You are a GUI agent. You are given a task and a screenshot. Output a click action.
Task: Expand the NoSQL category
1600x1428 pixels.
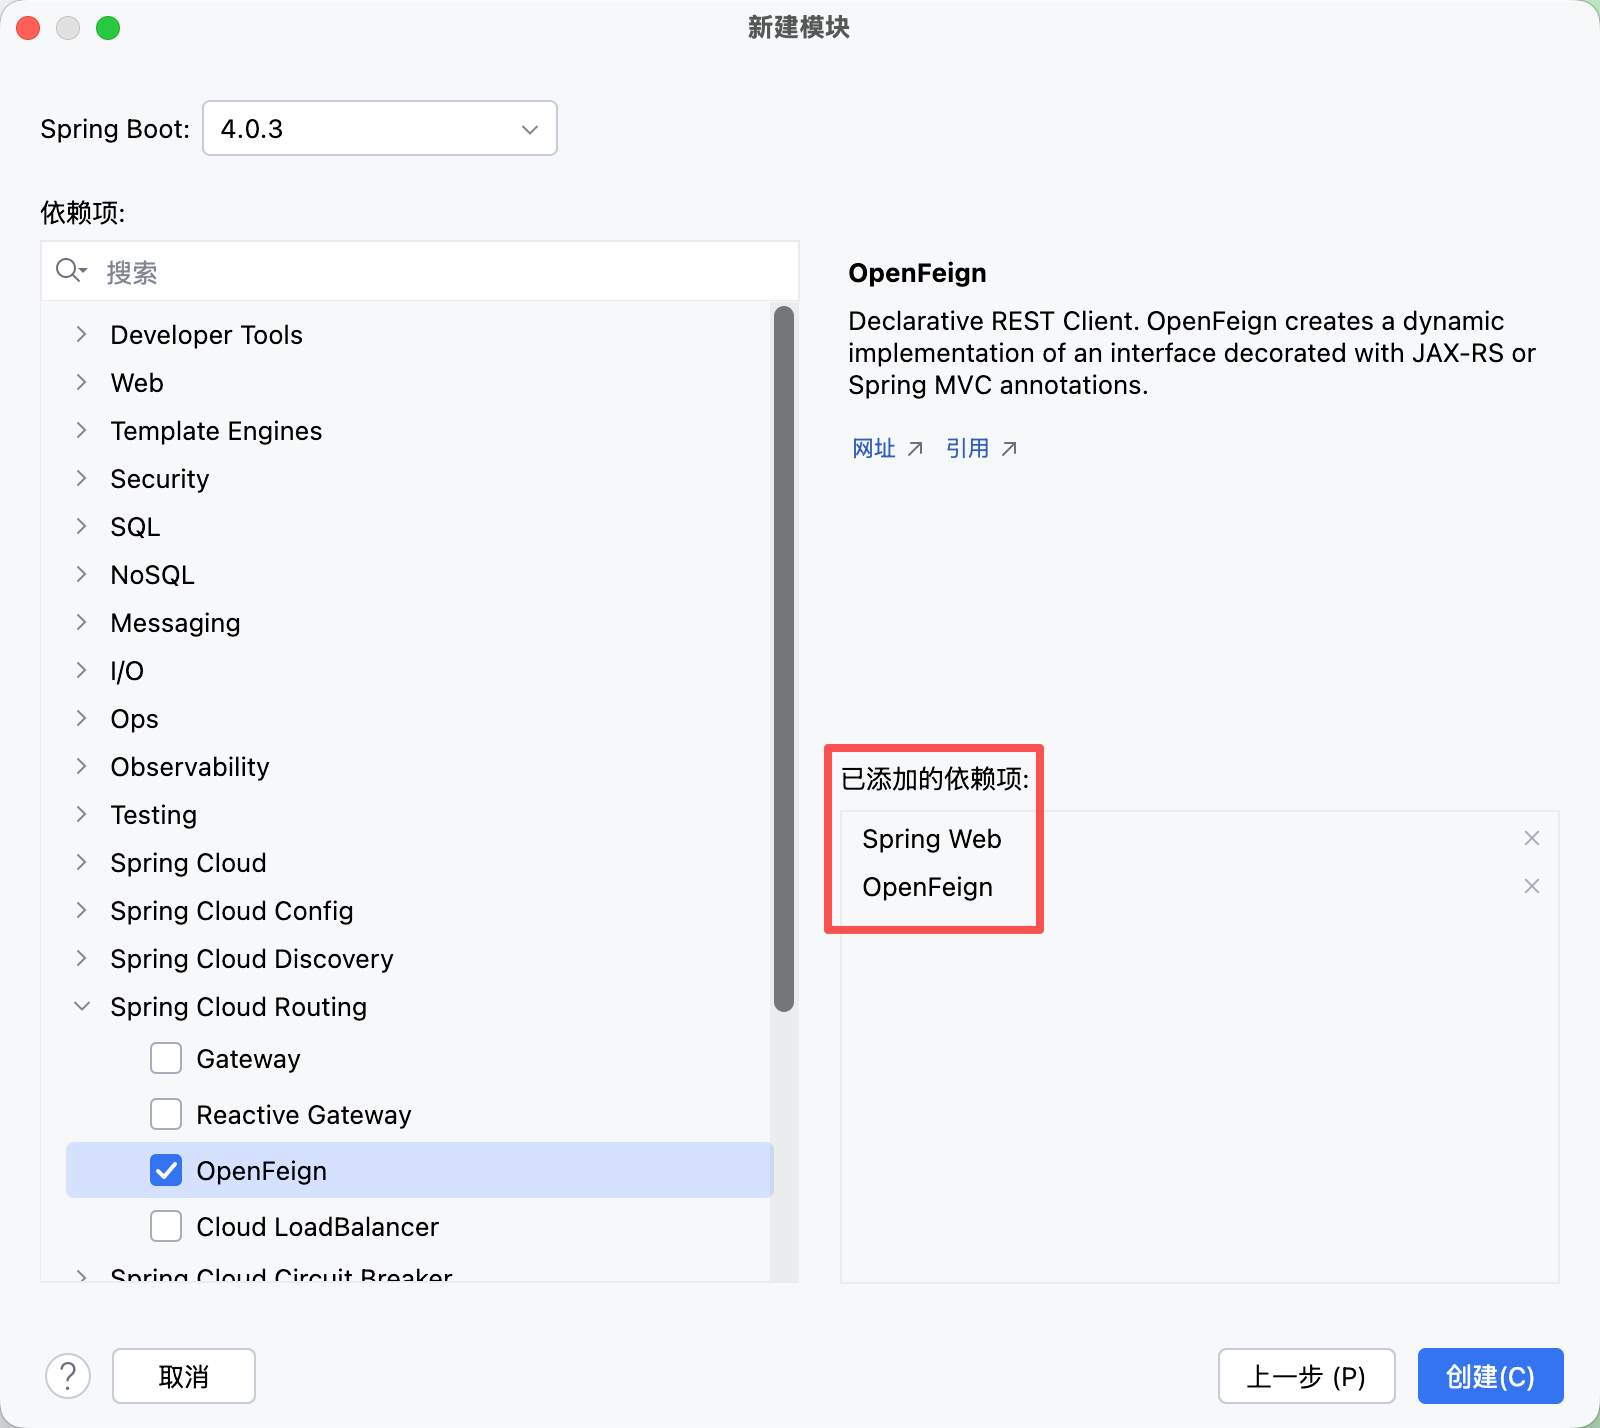[82, 574]
